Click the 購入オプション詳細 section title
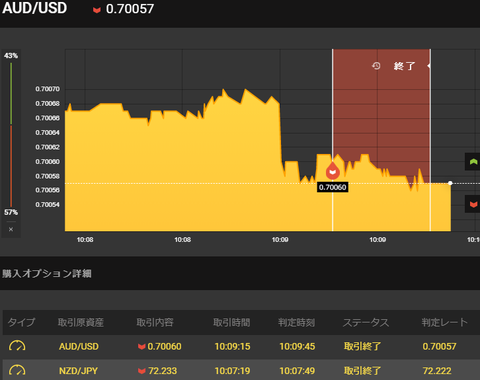 (x=47, y=274)
